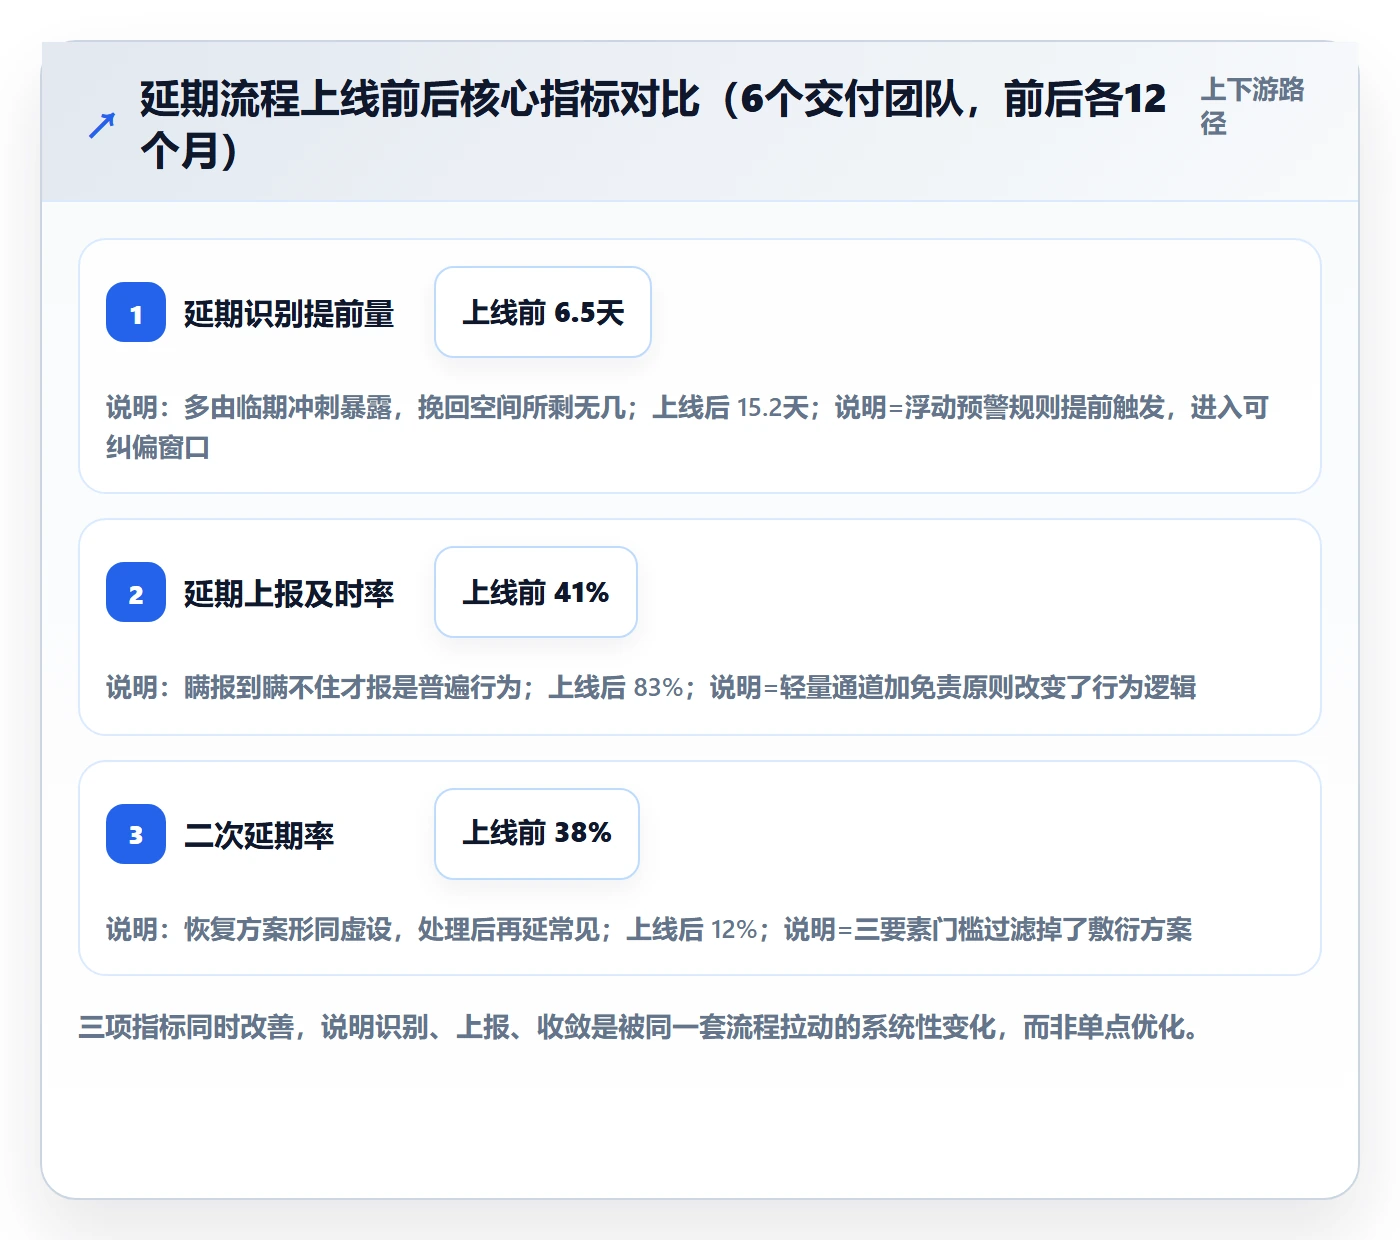Open the 上下游路径 label in header
1400x1240 pixels.
[x=1252, y=106]
